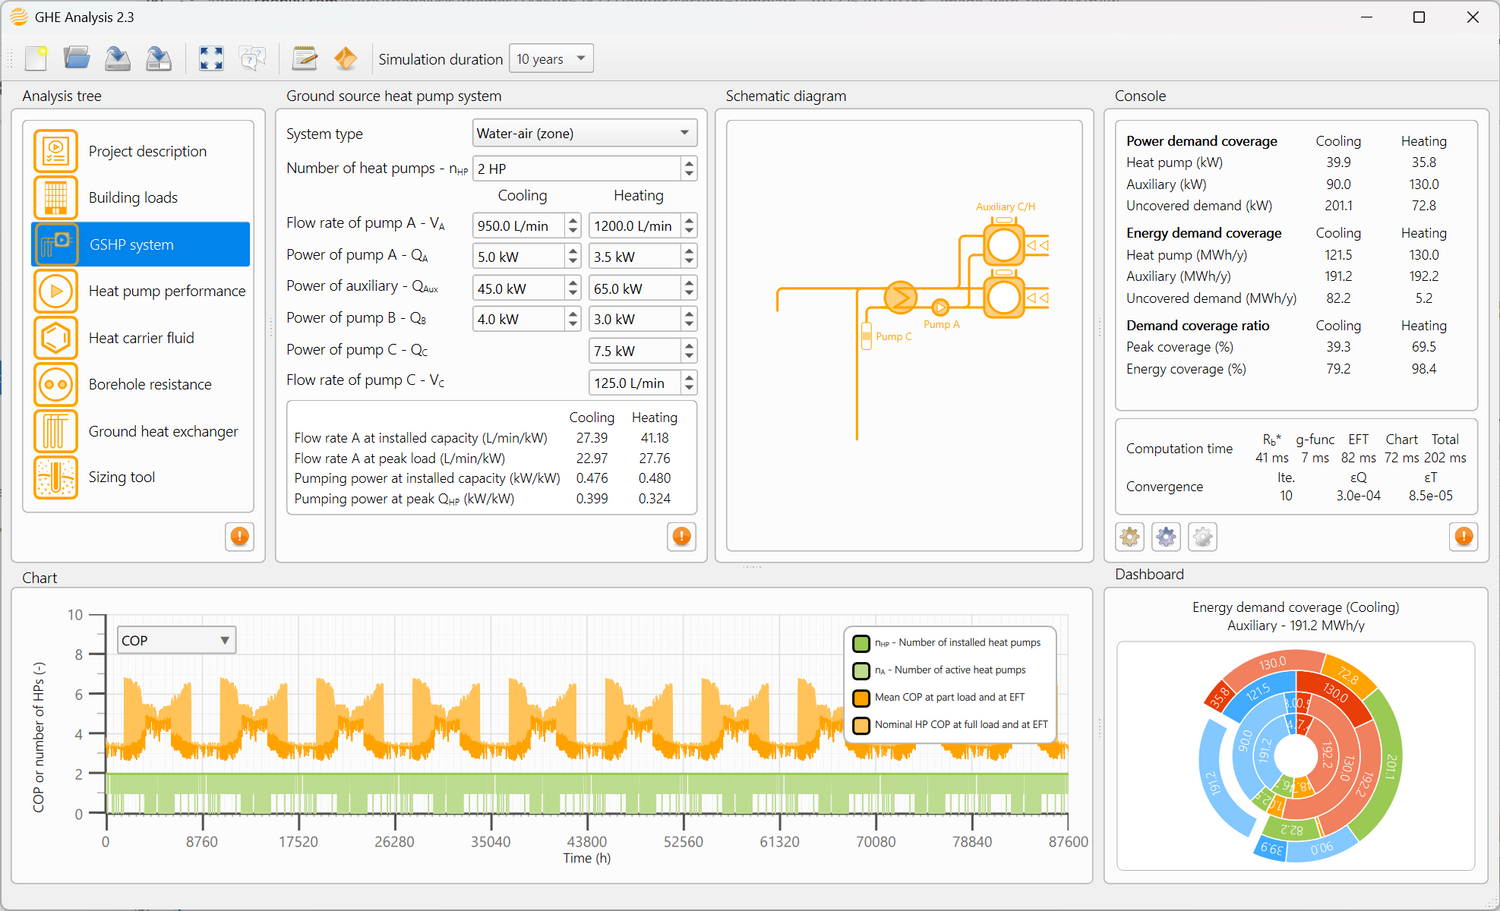Open Ground heat exchanger section
The width and height of the screenshot is (1500, 911).
[x=163, y=431]
